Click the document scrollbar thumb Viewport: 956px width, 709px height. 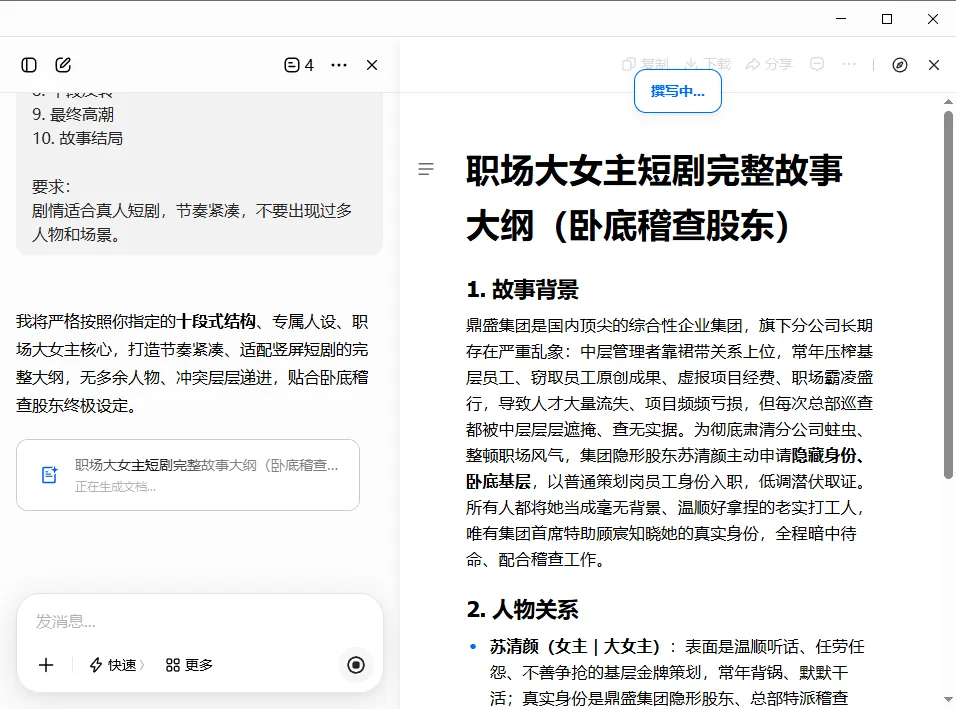948,295
